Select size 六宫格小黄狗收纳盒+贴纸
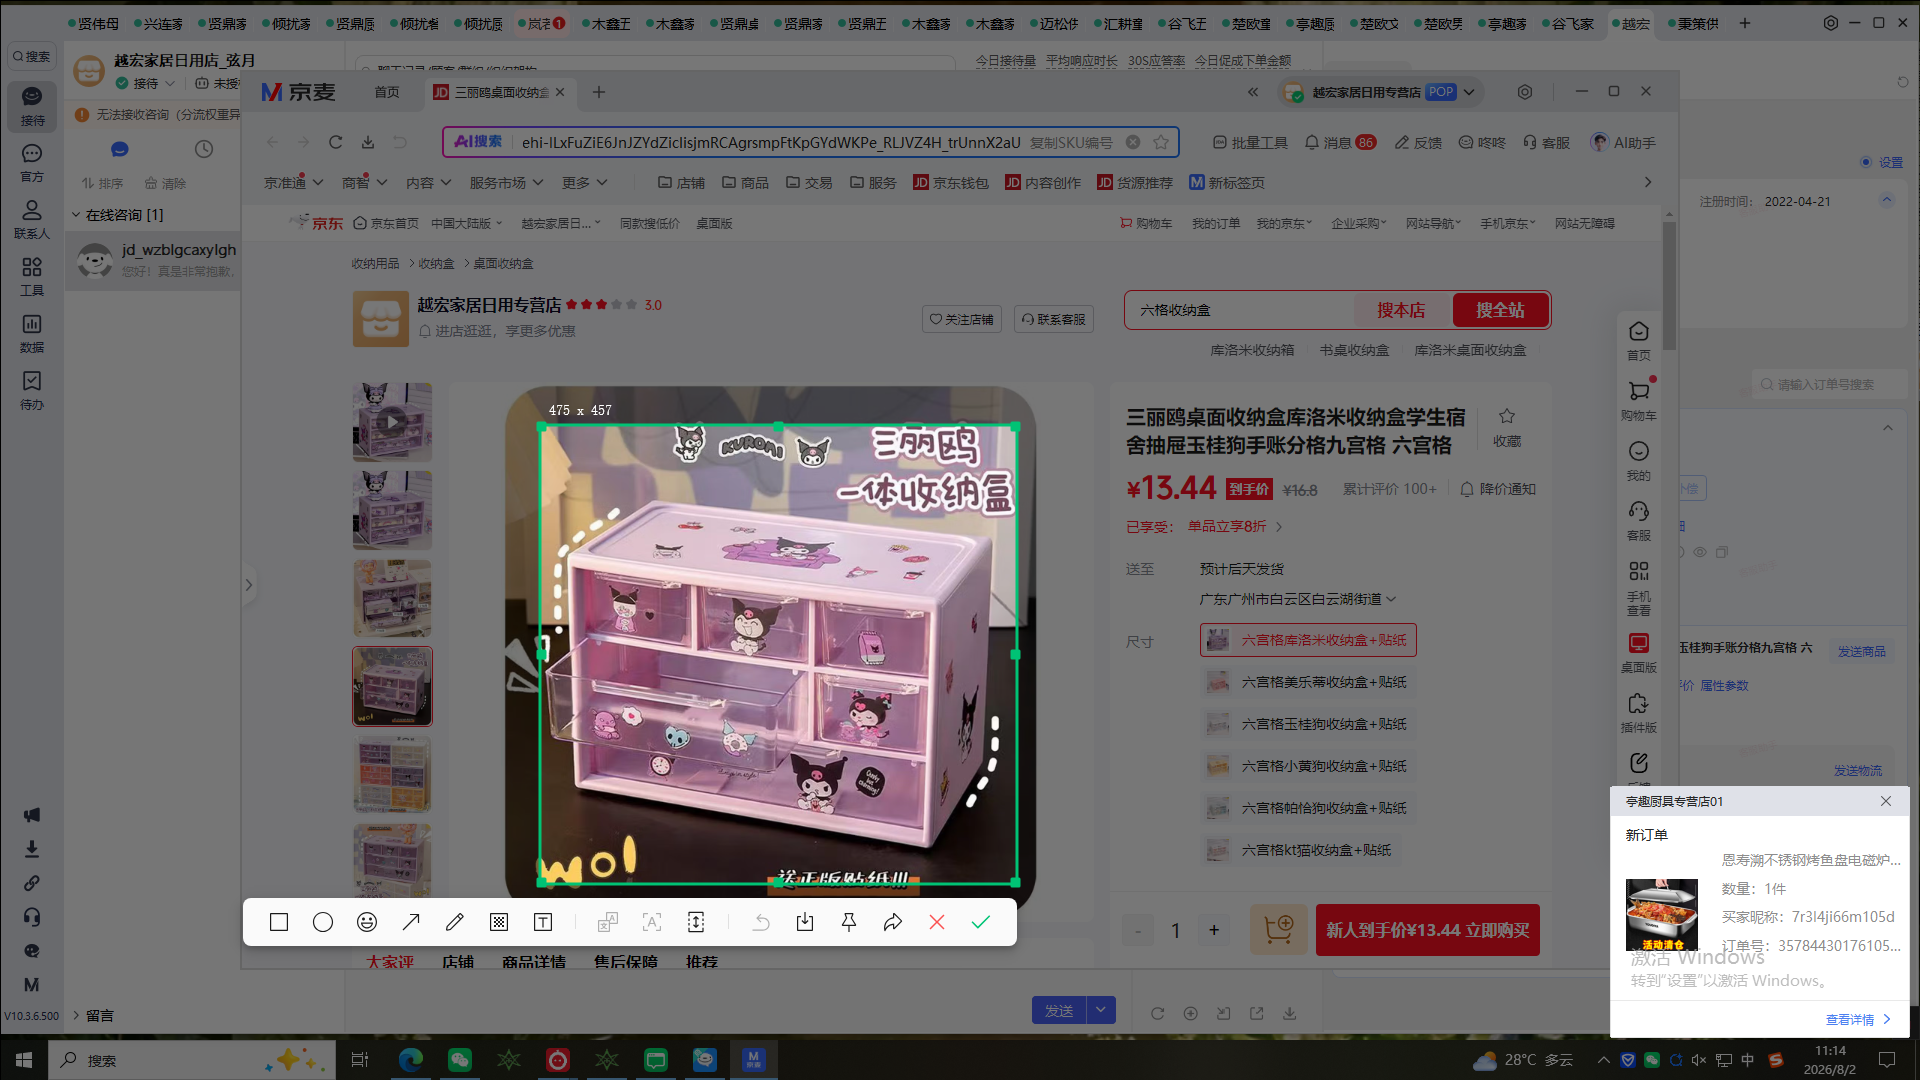 [1308, 766]
